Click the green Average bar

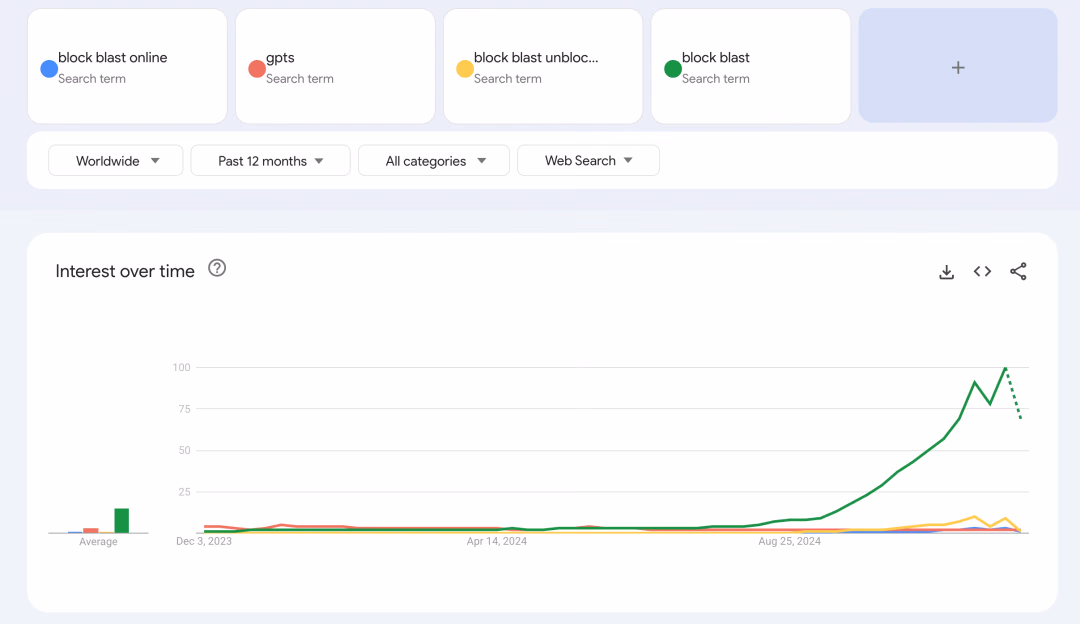[x=122, y=521]
